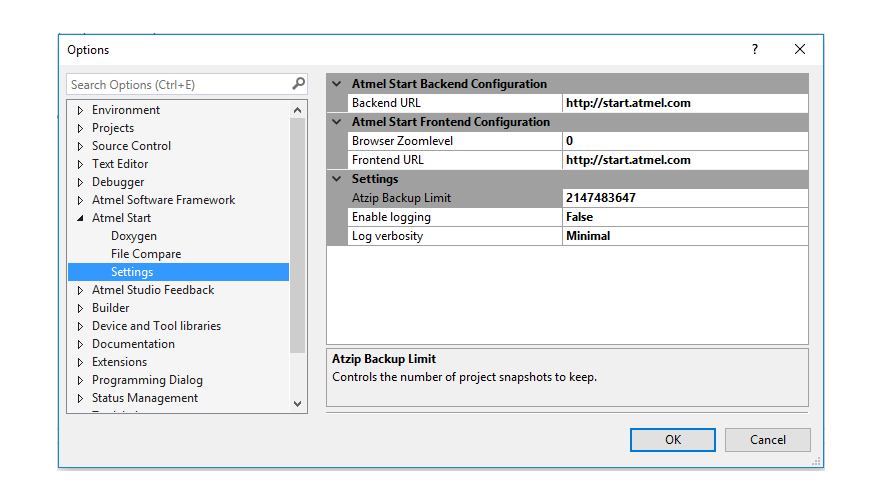883x504 pixels.
Task: Select the Doxygen options page
Action: tap(134, 236)
